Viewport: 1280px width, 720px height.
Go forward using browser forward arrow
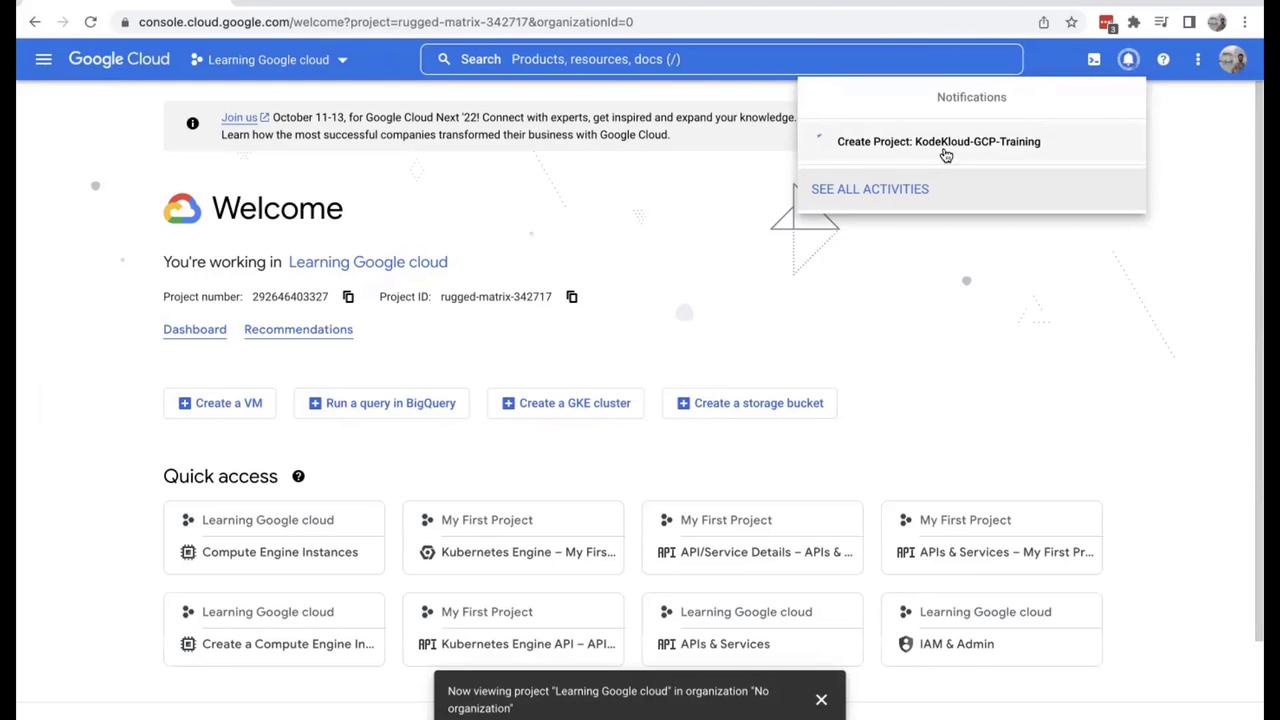(x=63, y=22)
